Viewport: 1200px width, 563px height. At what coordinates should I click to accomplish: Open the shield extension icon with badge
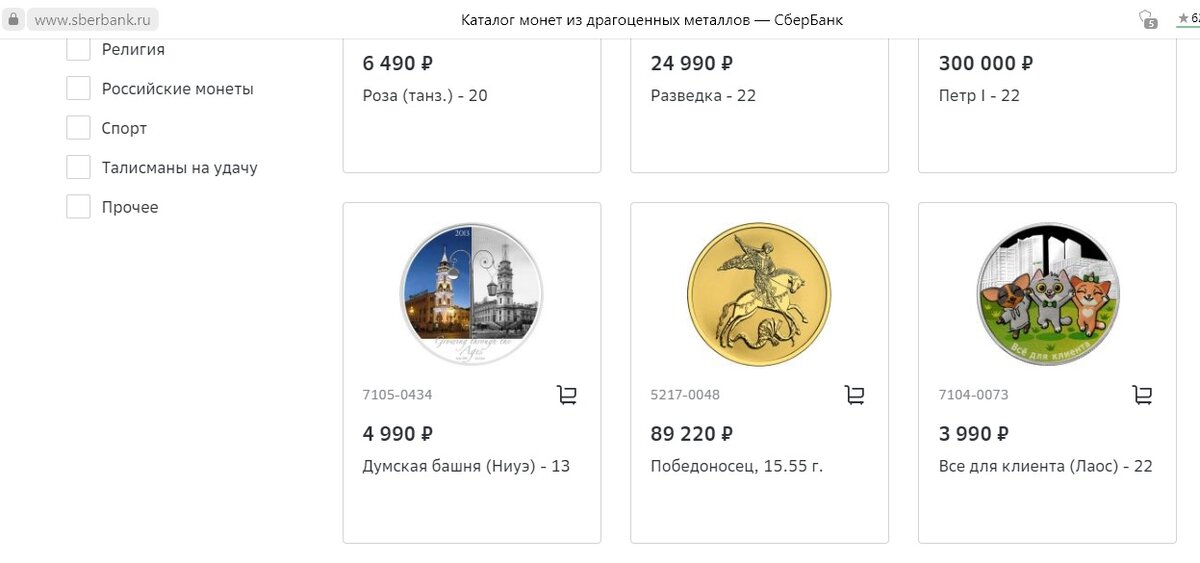pos(1147,19)
